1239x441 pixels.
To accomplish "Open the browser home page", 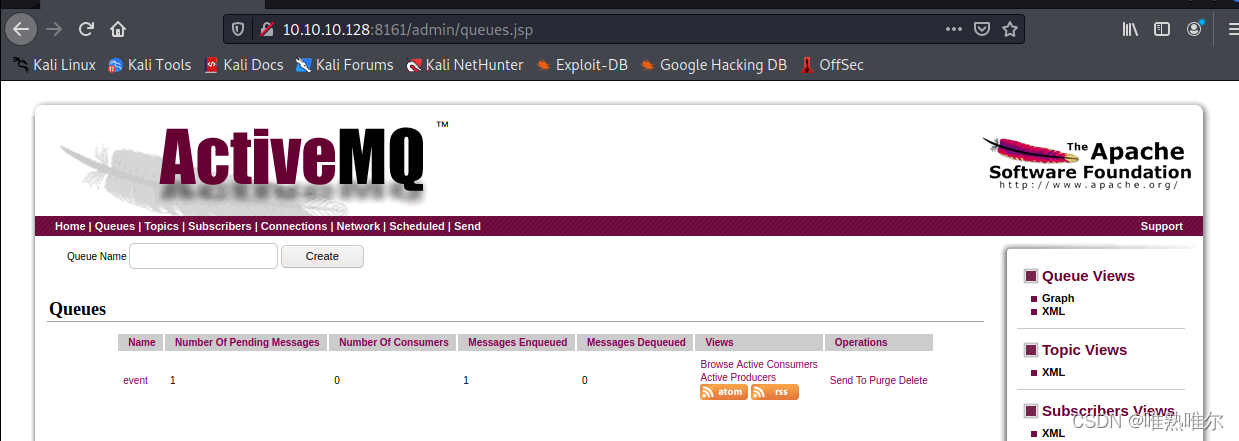I will coord(118,29).
